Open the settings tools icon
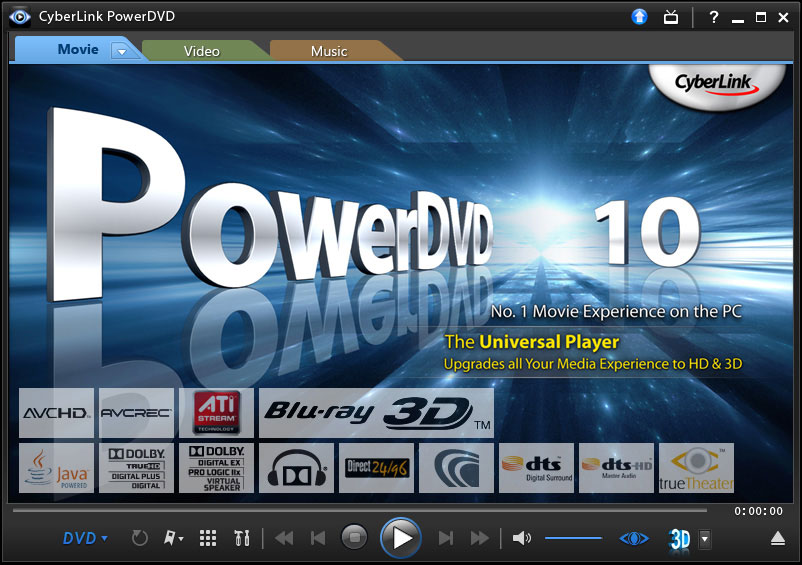The width and height of the screenshot is (802, 565). 241,538
